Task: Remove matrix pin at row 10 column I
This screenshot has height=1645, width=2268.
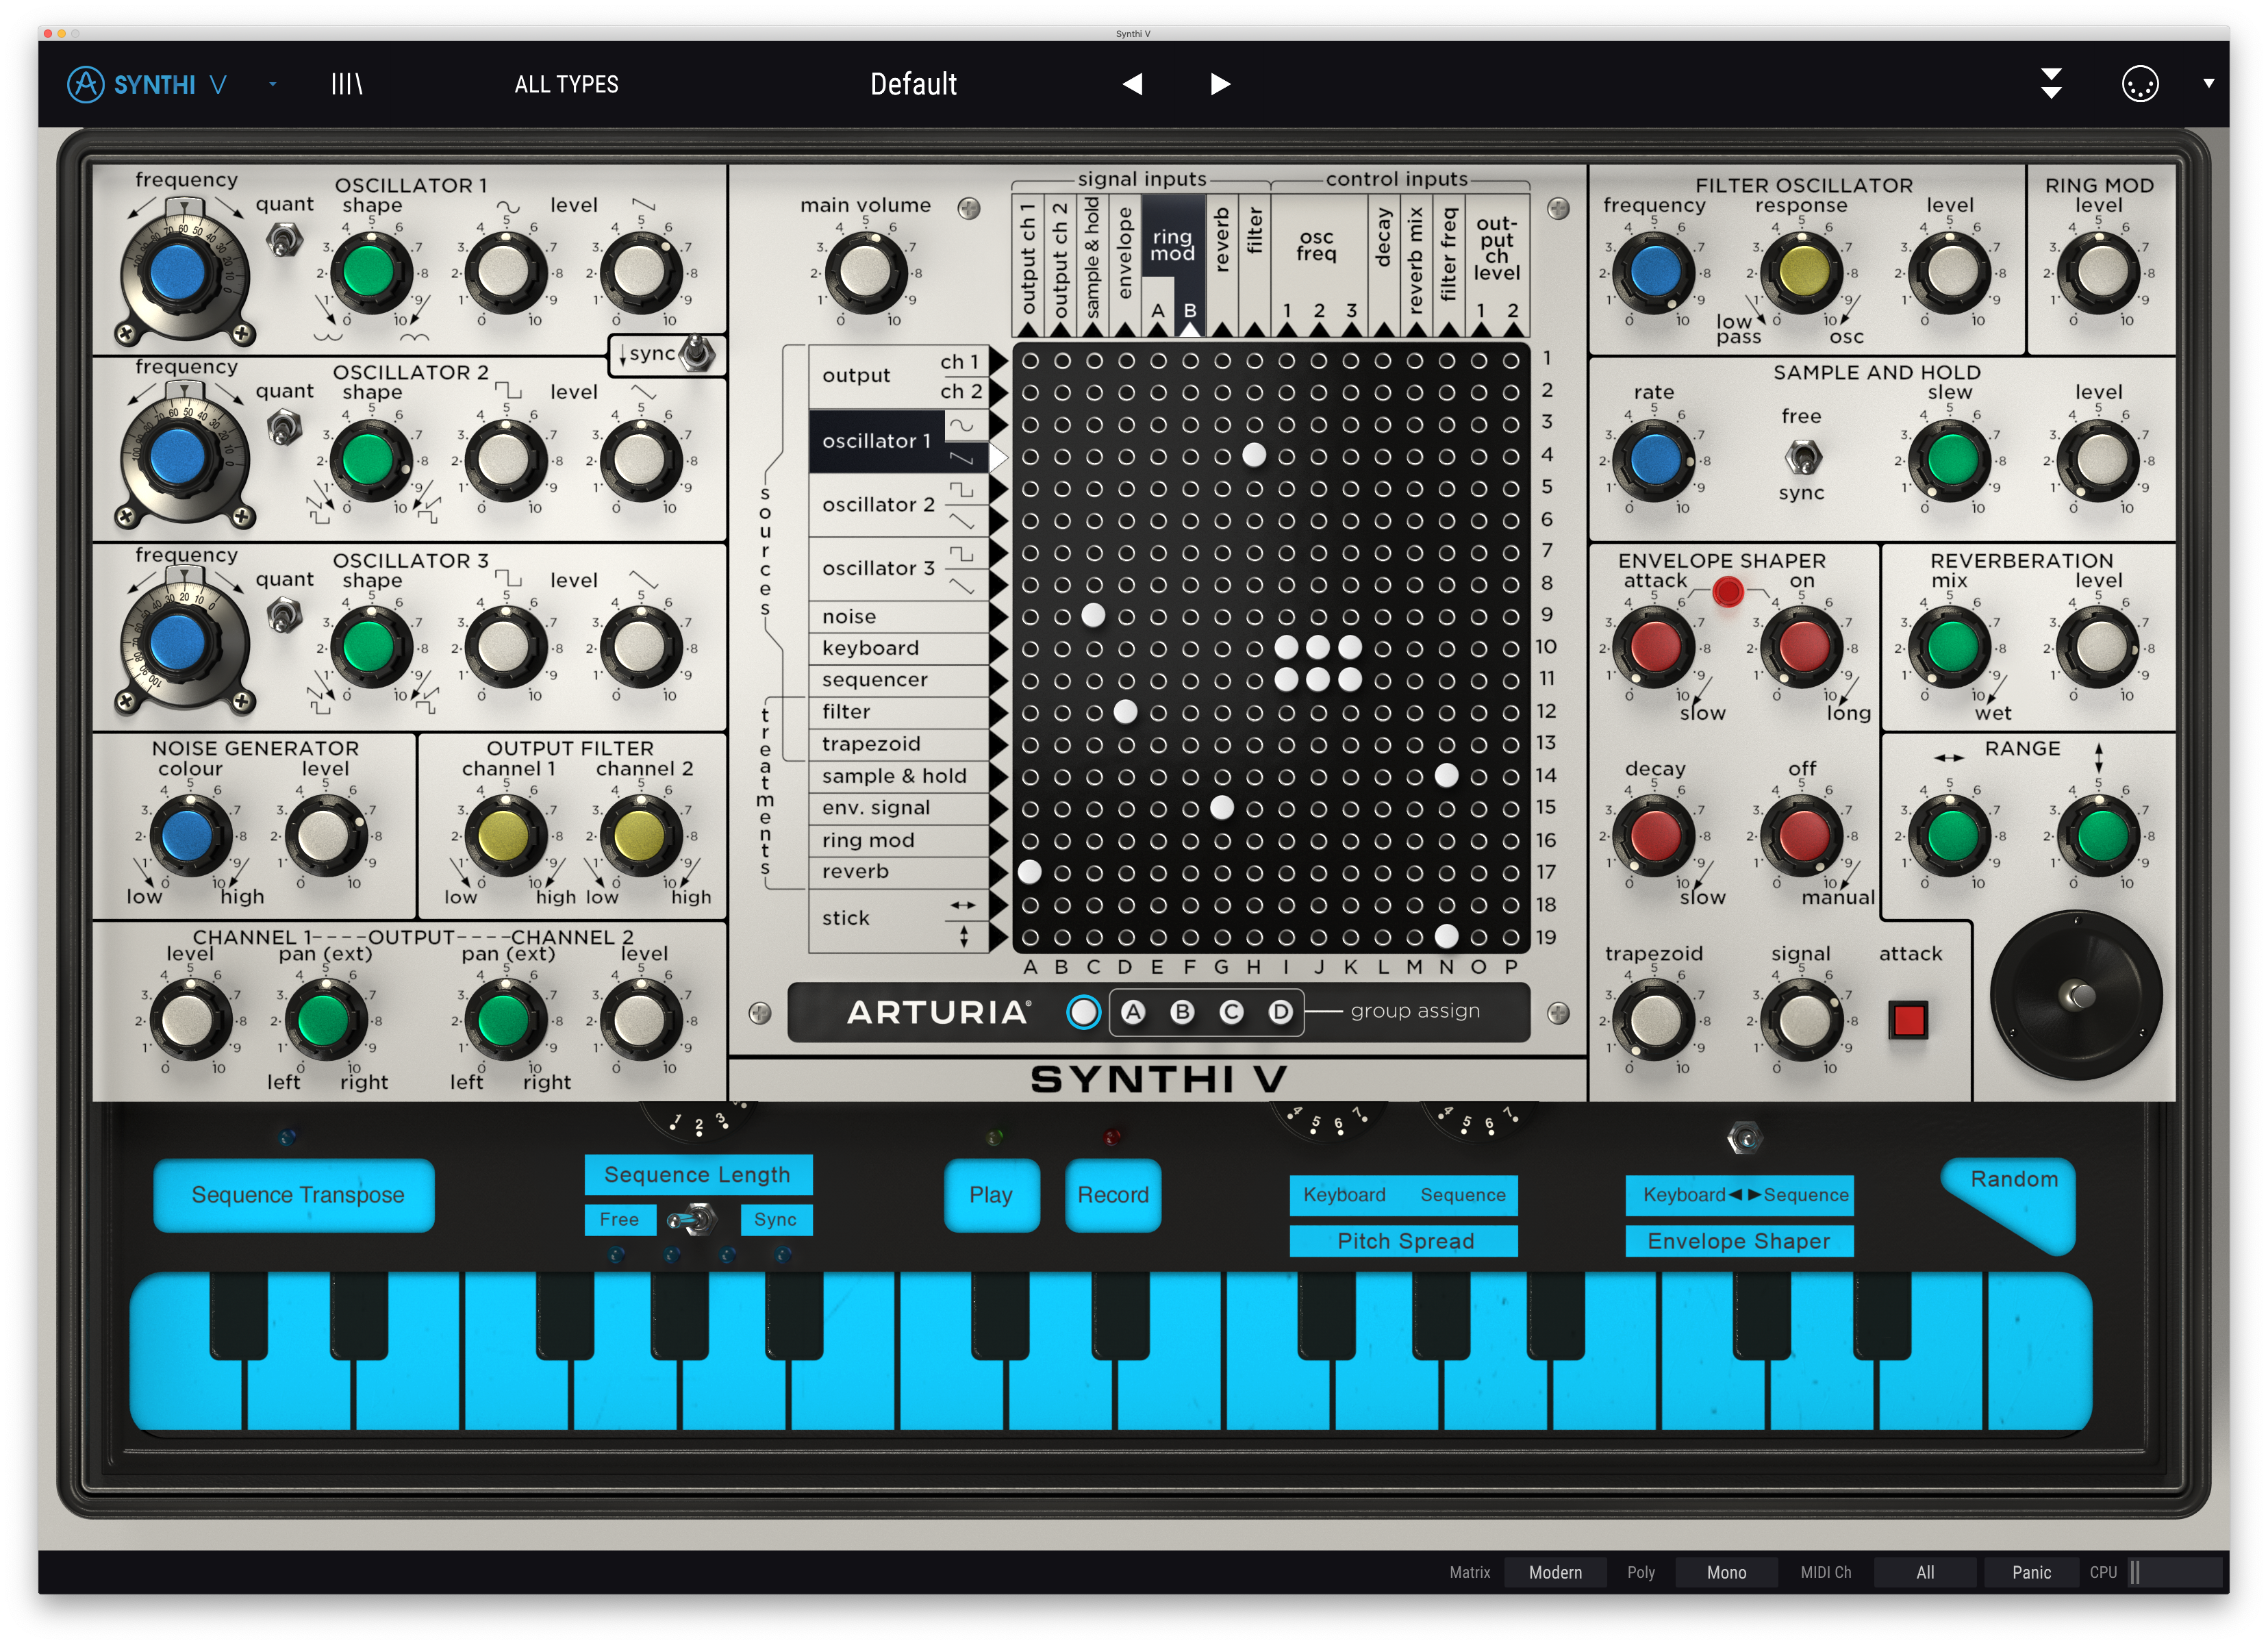Action: point(1286,647)
